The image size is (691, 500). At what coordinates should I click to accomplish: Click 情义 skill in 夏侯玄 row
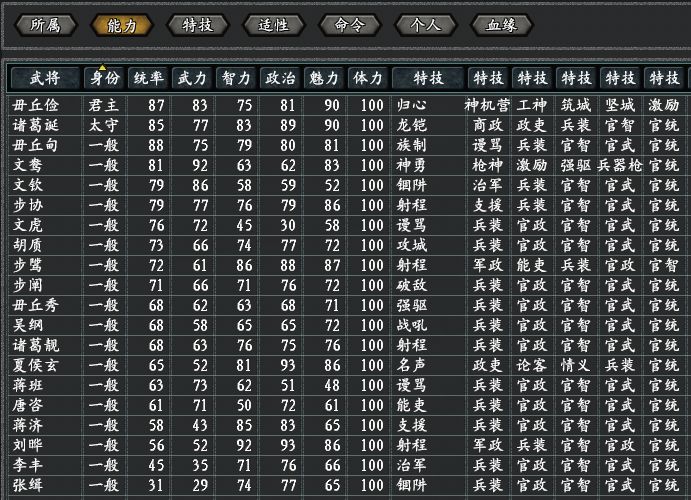576,365
